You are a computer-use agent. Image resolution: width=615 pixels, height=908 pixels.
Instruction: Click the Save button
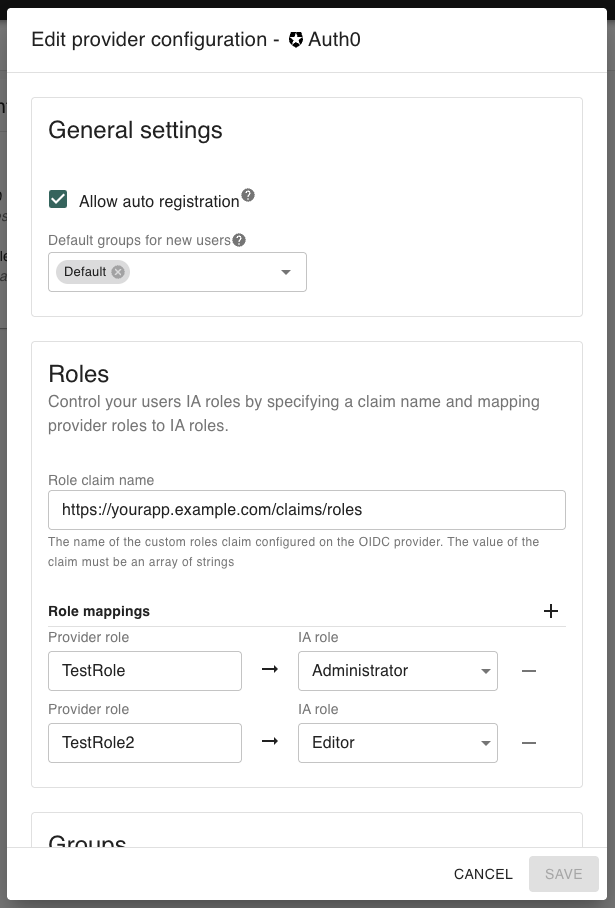563,874
